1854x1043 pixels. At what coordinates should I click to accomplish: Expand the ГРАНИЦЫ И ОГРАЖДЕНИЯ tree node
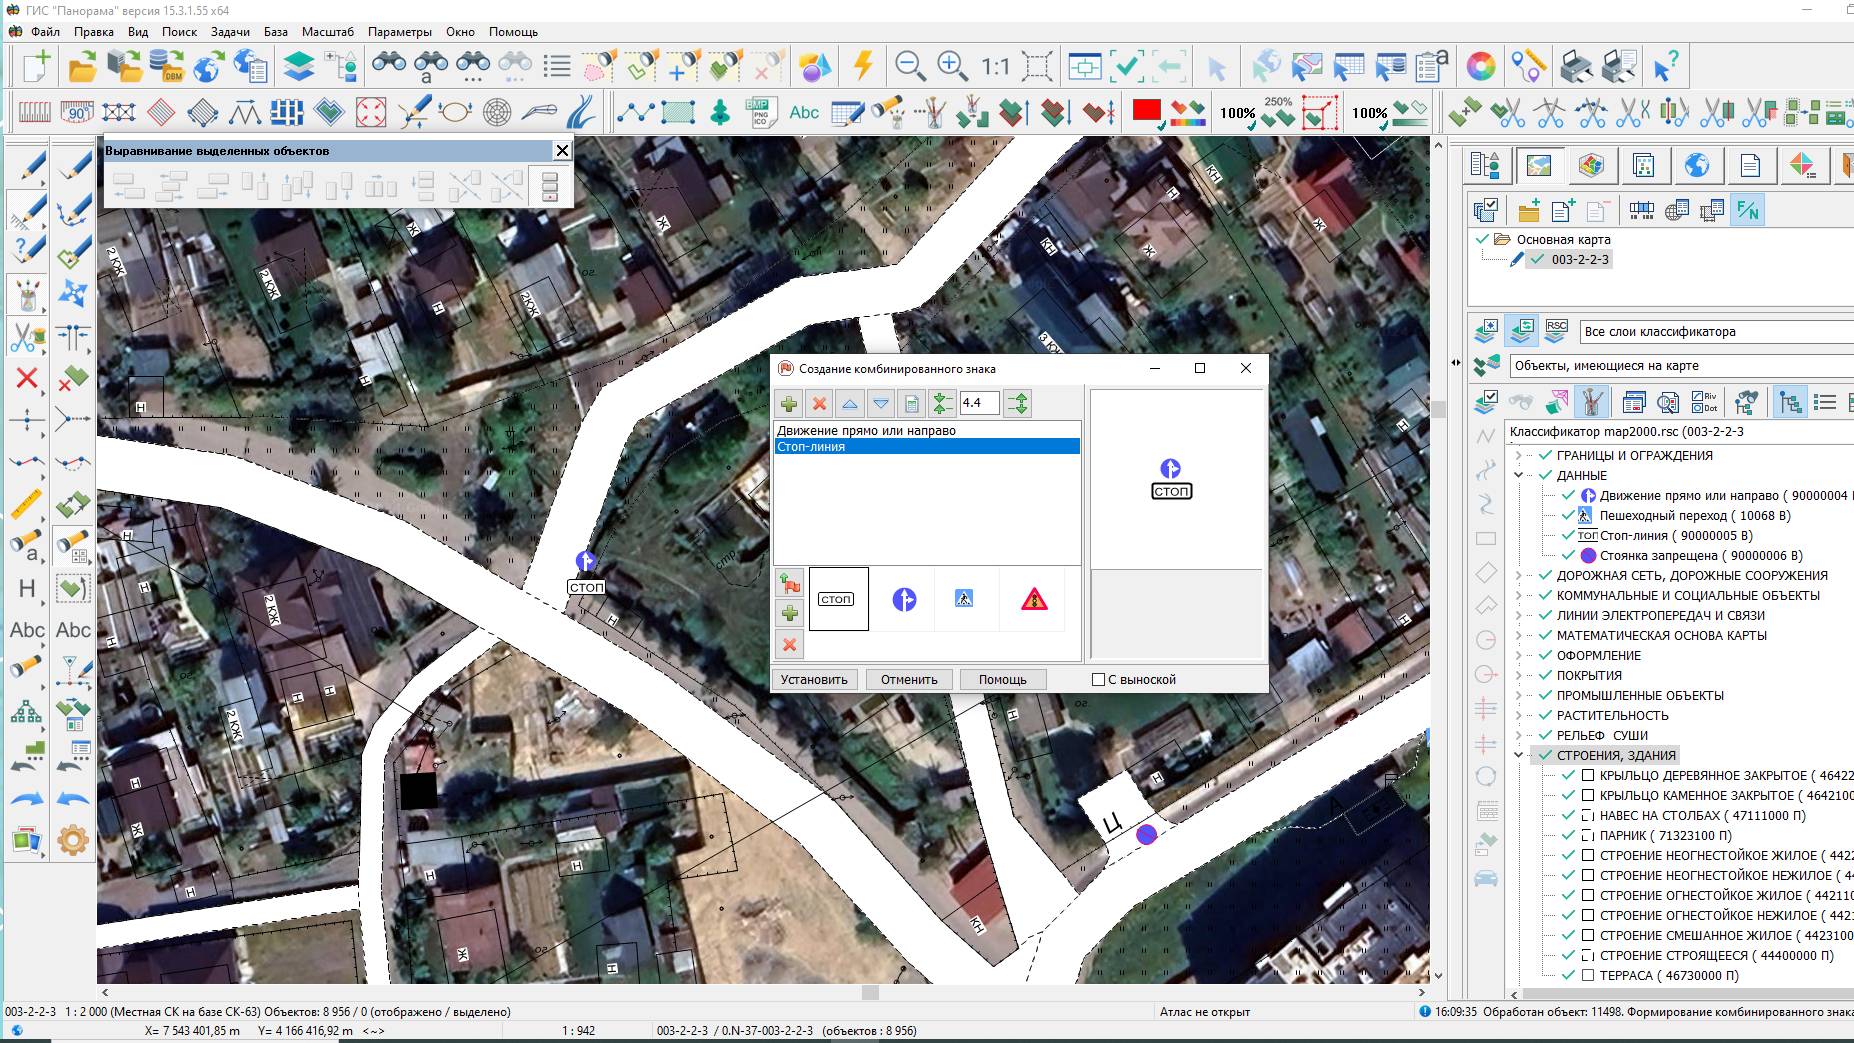(1519, 456)
